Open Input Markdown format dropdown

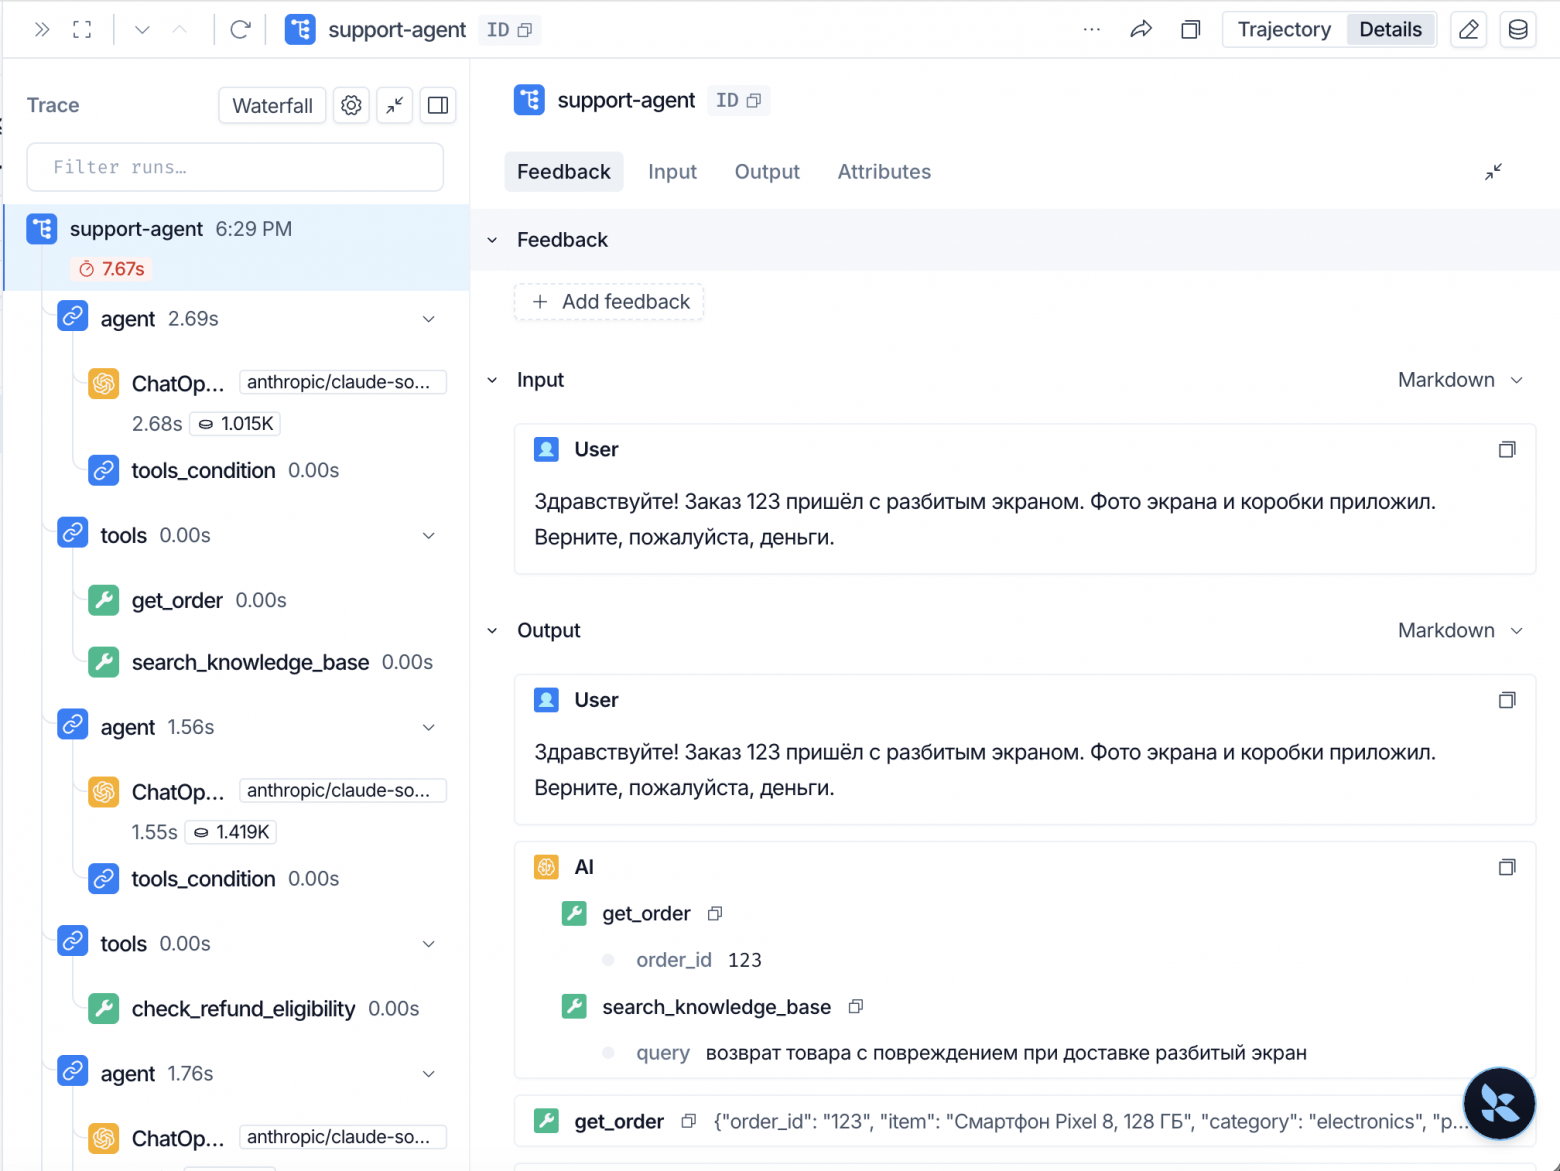coord(1460,380)
